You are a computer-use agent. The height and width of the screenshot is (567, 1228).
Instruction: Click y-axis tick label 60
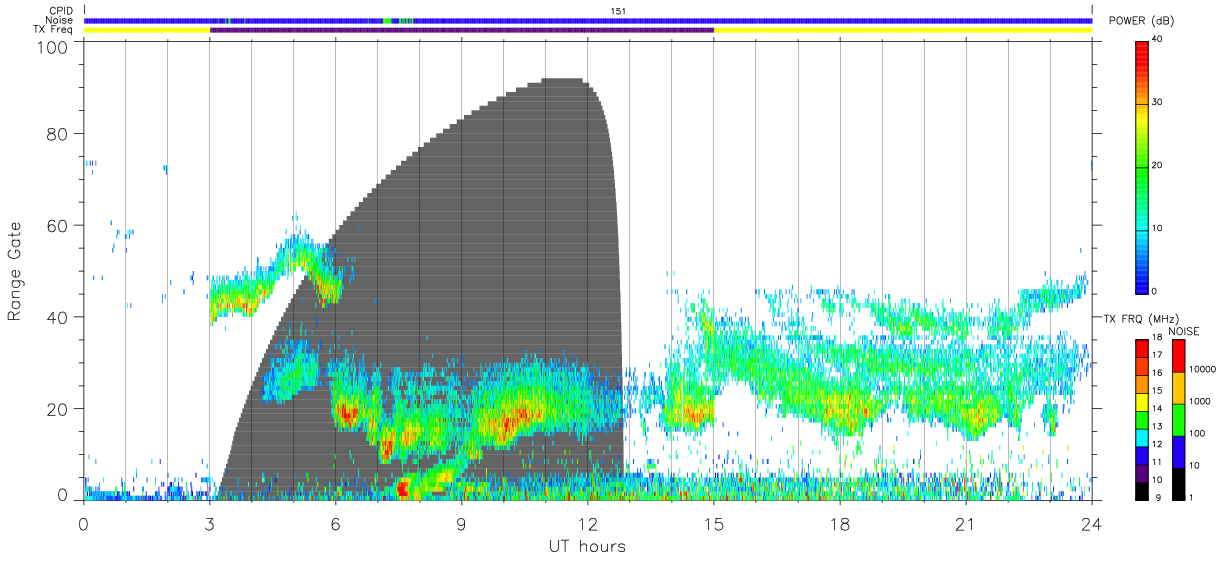click(x=57, y=225)
